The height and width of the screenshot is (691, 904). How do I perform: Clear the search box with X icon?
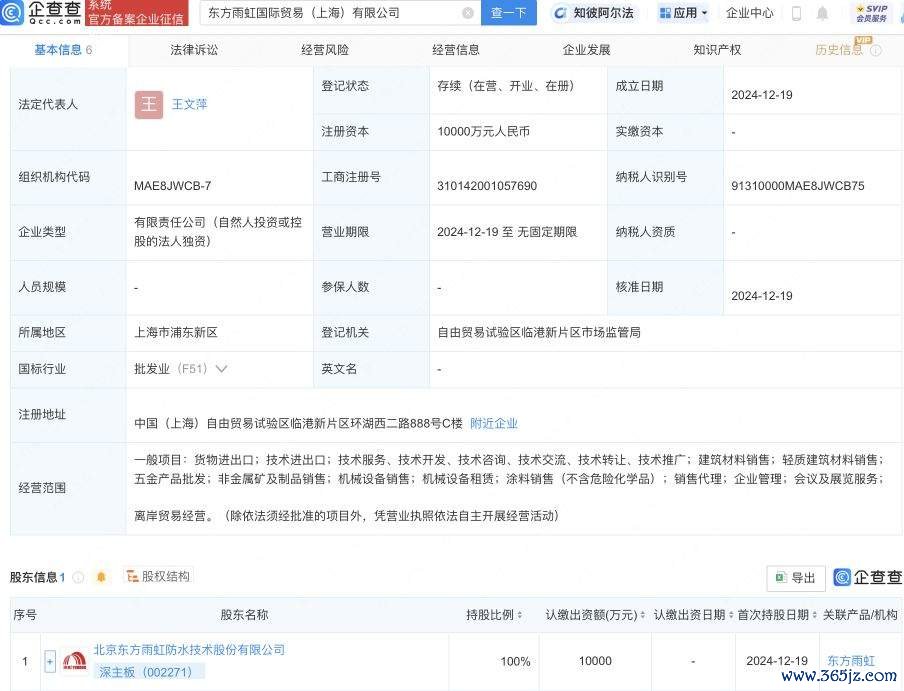tap(468, 13)
